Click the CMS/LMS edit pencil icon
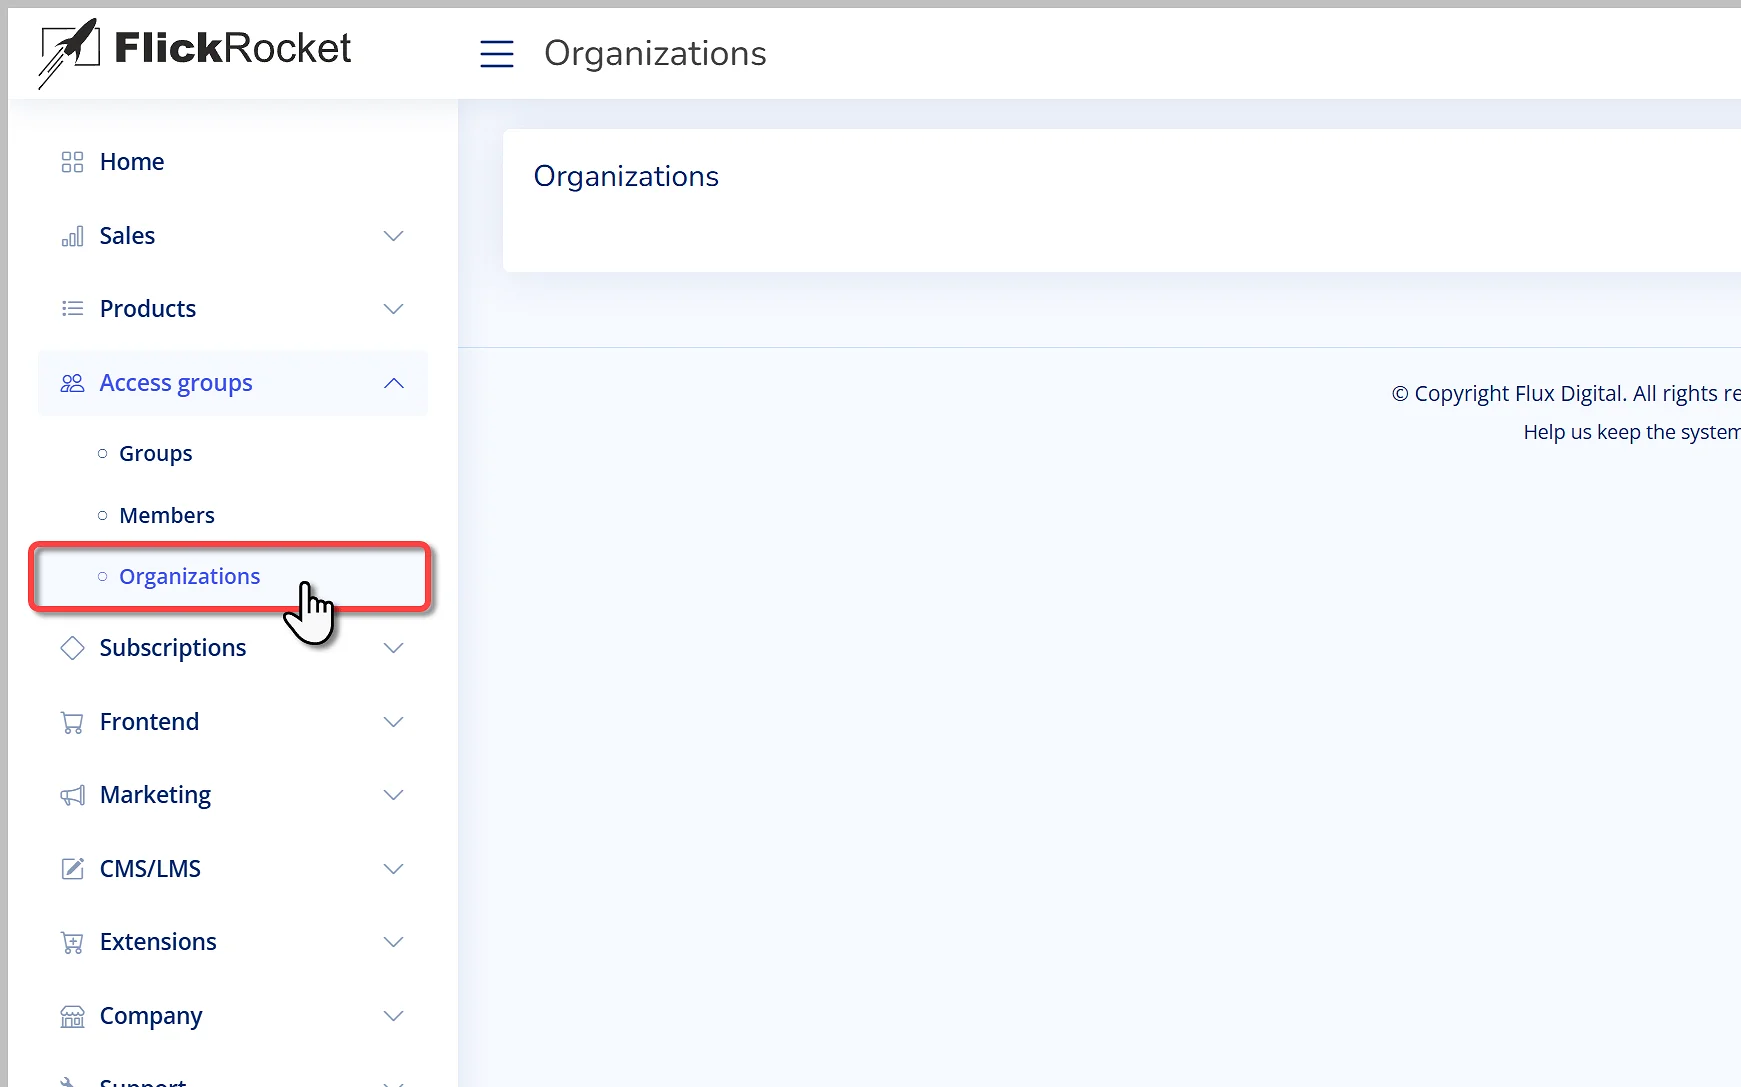Viewport: 1741px width, 1087px height. coord(72,869)
